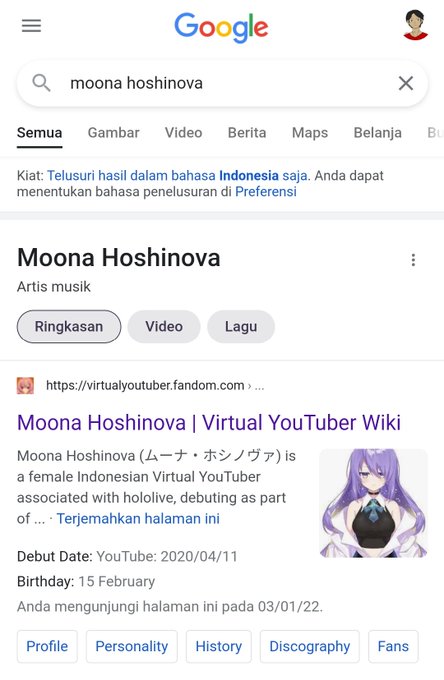Select the Video chip under Artis musik
Viewport: 444px width, 680px height.
pyautogui.click(x=164, y=327)
